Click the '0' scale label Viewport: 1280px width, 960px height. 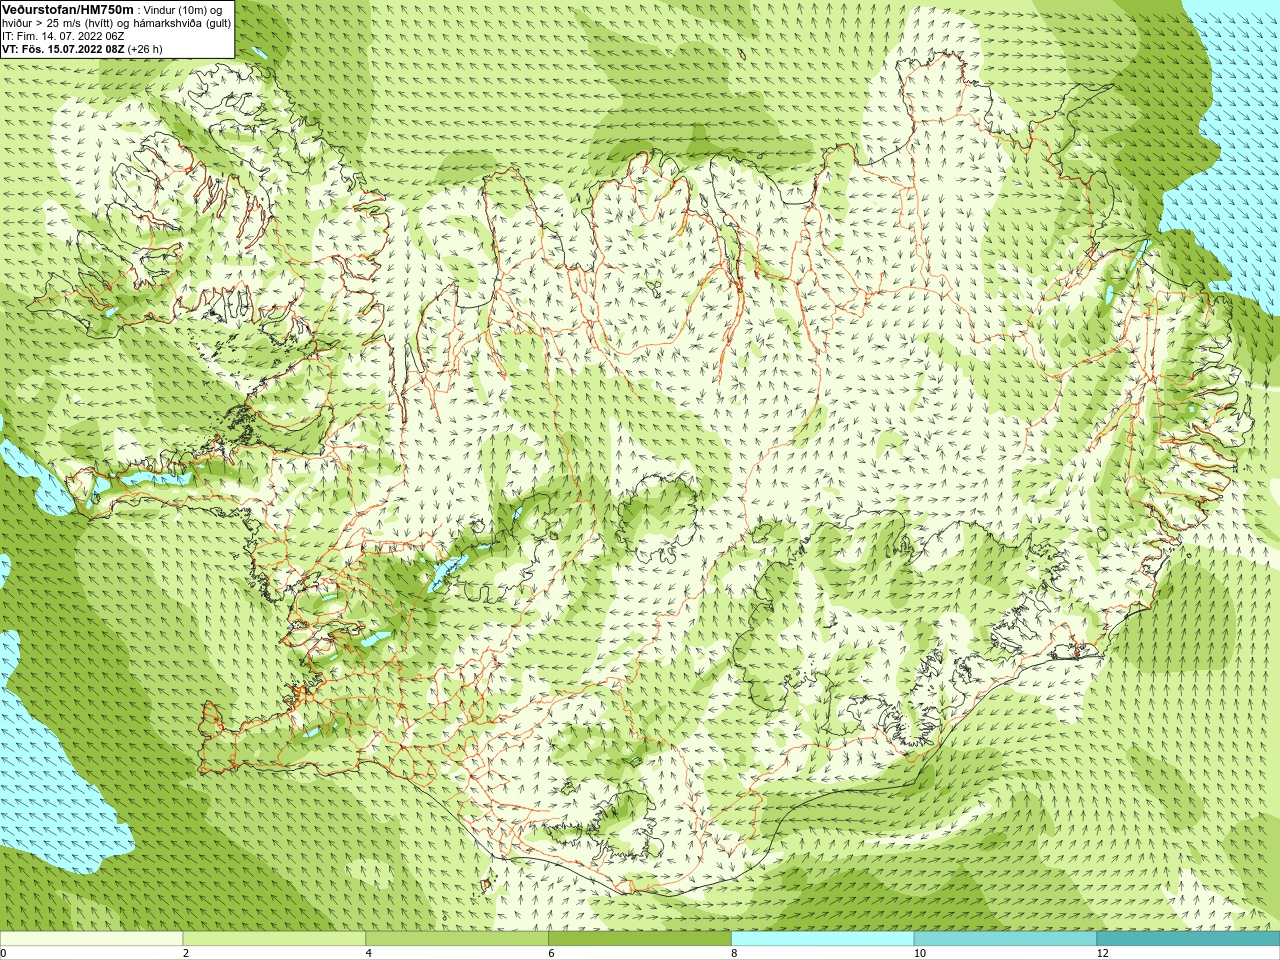coord(3,953)
